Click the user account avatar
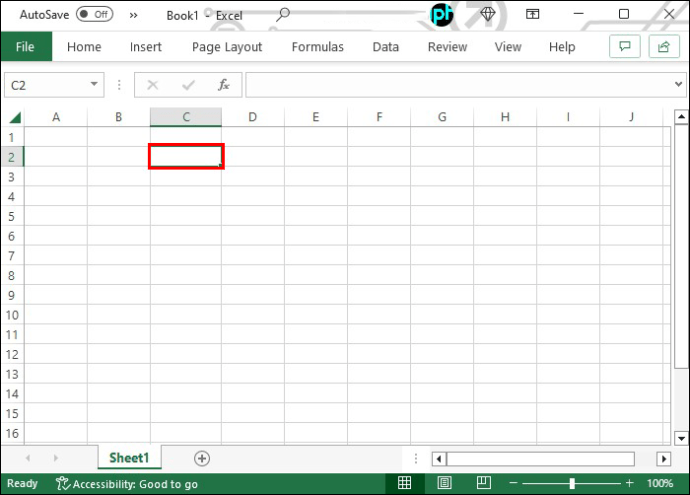690x495 pixels. (441, 15)
